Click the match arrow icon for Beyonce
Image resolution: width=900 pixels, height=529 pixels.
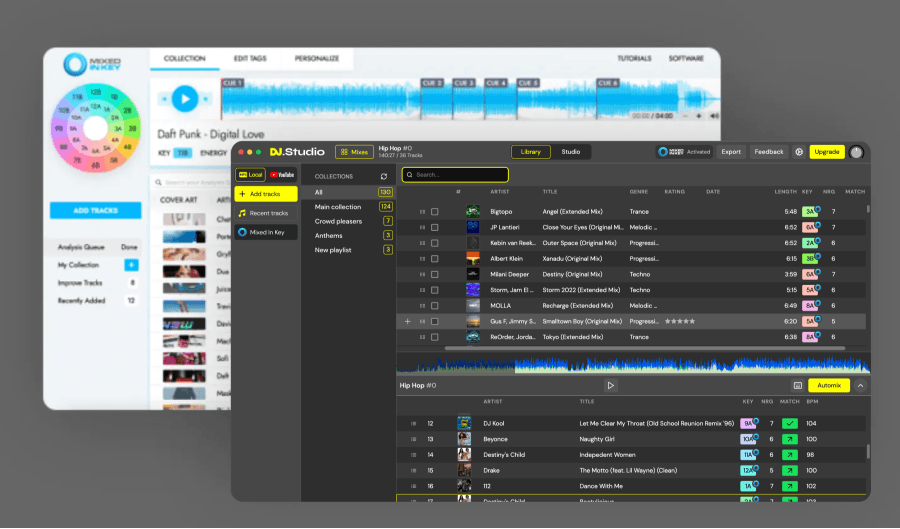[790, 439]
